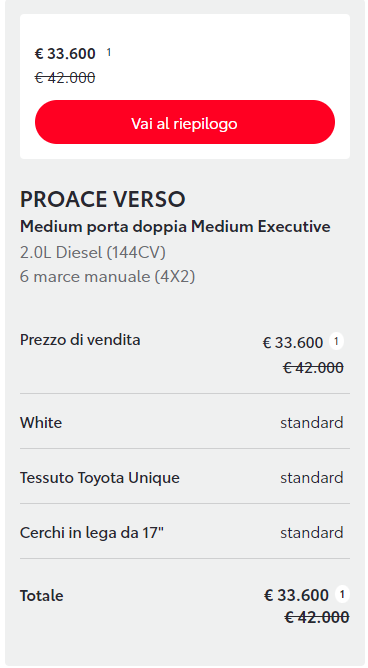Select the White color row
Screen dimensions: 368x668
coord(185,422)
